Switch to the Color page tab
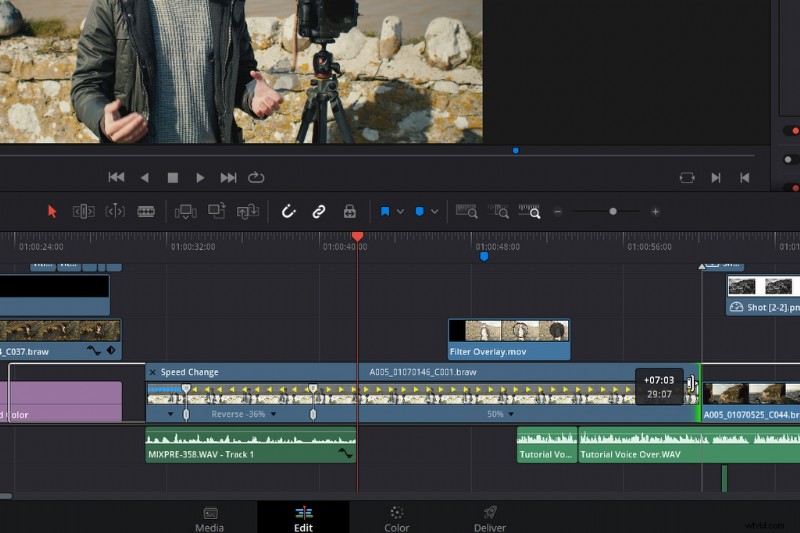 coord(396,519)
